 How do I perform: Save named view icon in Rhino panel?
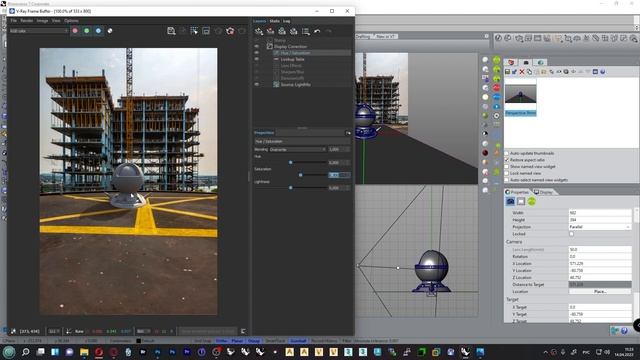click(507, 72)
